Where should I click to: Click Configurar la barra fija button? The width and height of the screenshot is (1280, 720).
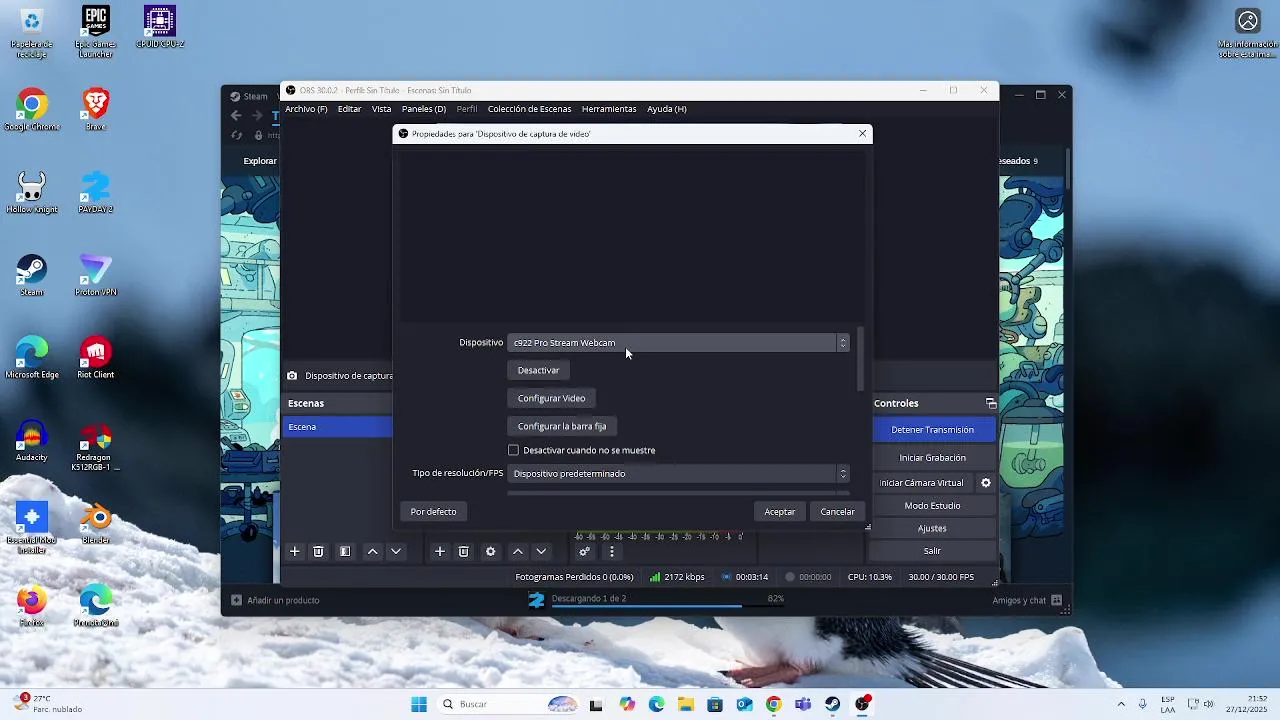click(x=562, y=426)
